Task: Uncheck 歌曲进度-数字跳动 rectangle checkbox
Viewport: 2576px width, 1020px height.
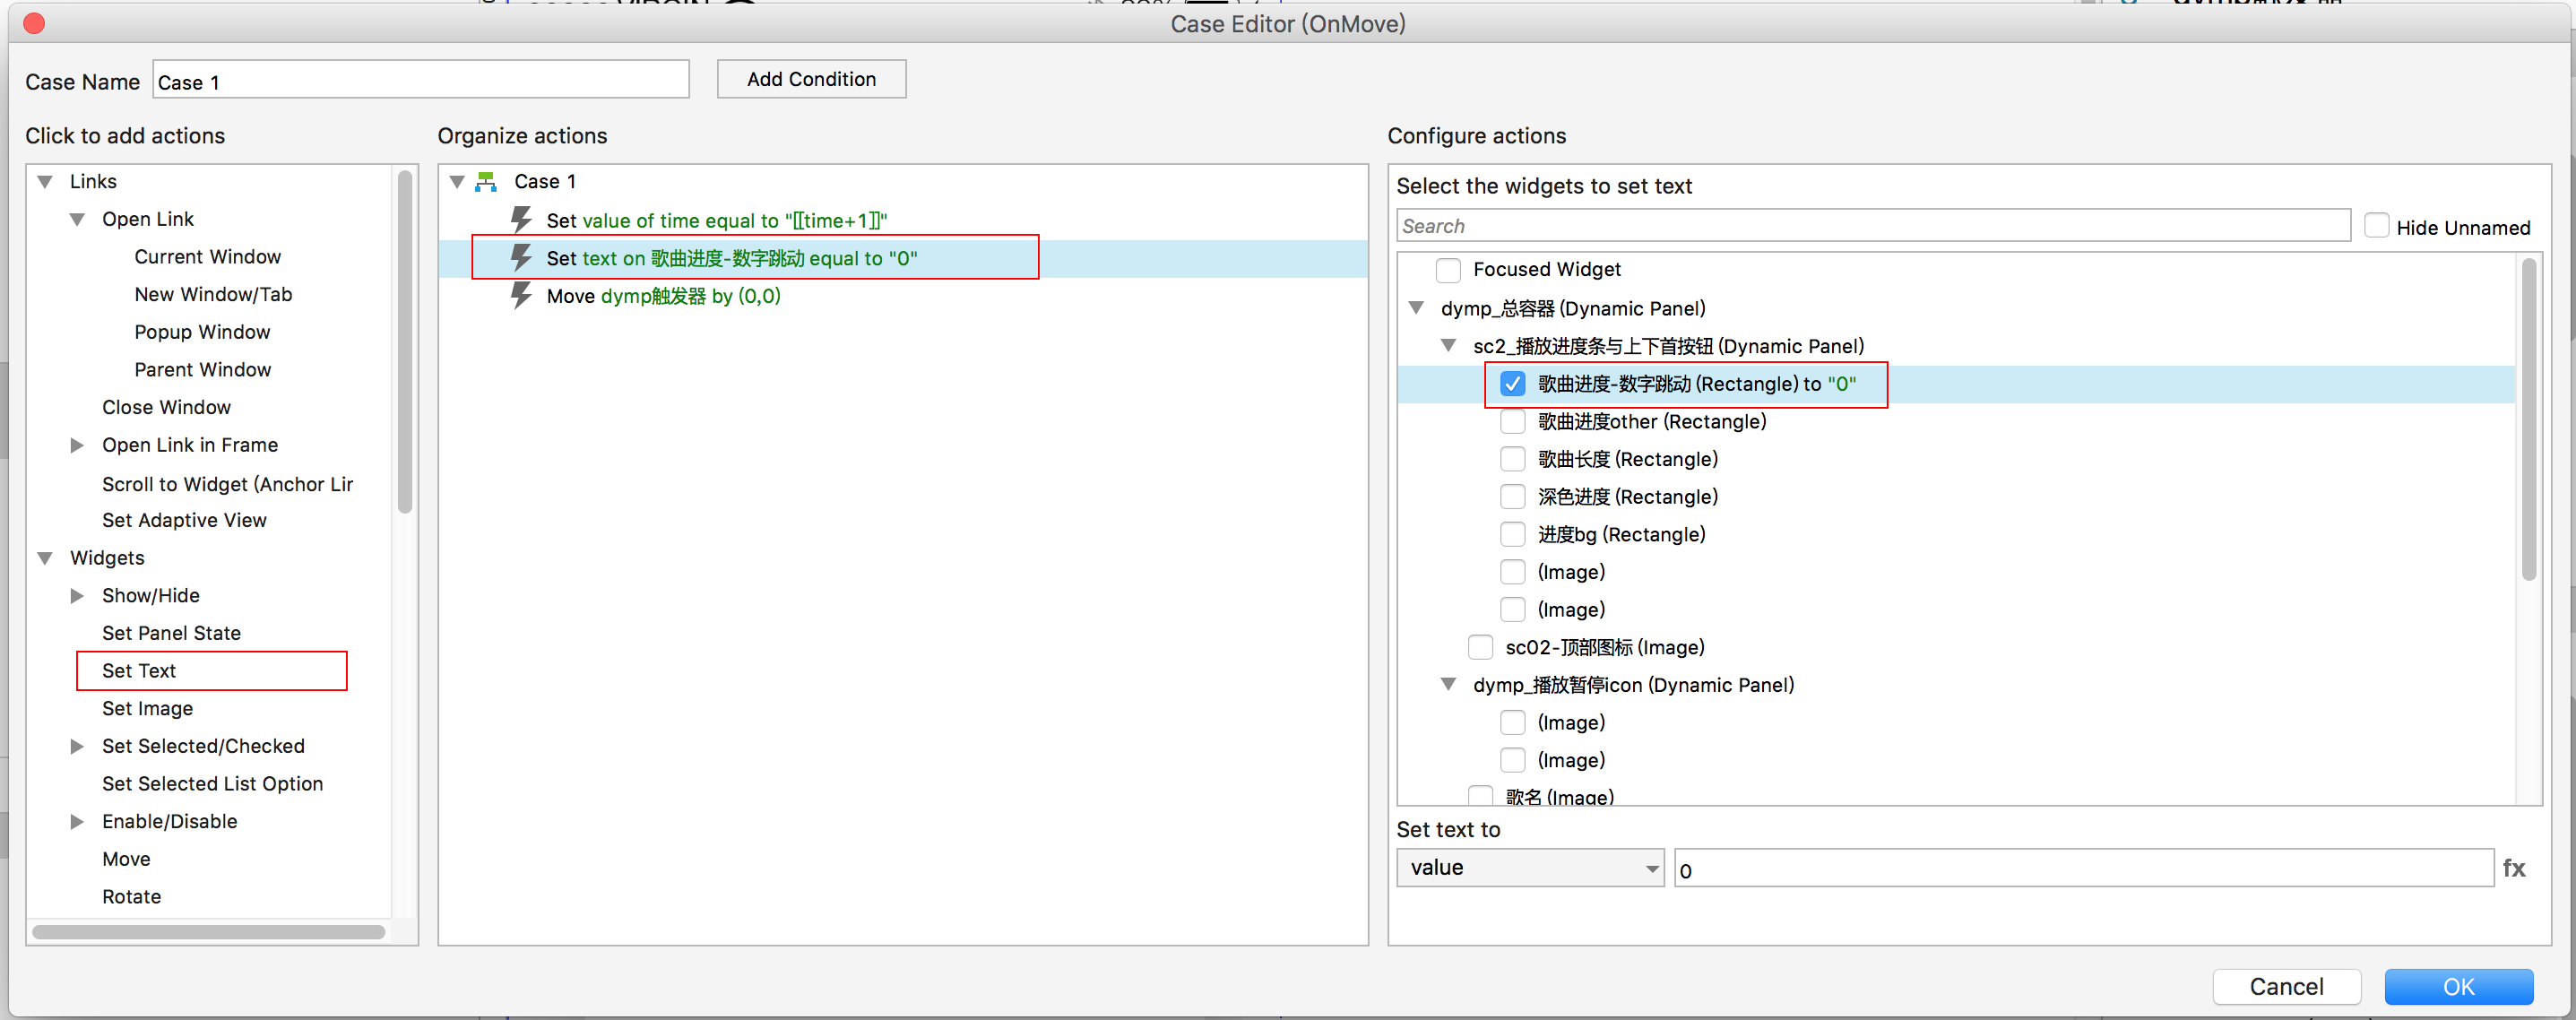Action: click(x=1512, y=383)
